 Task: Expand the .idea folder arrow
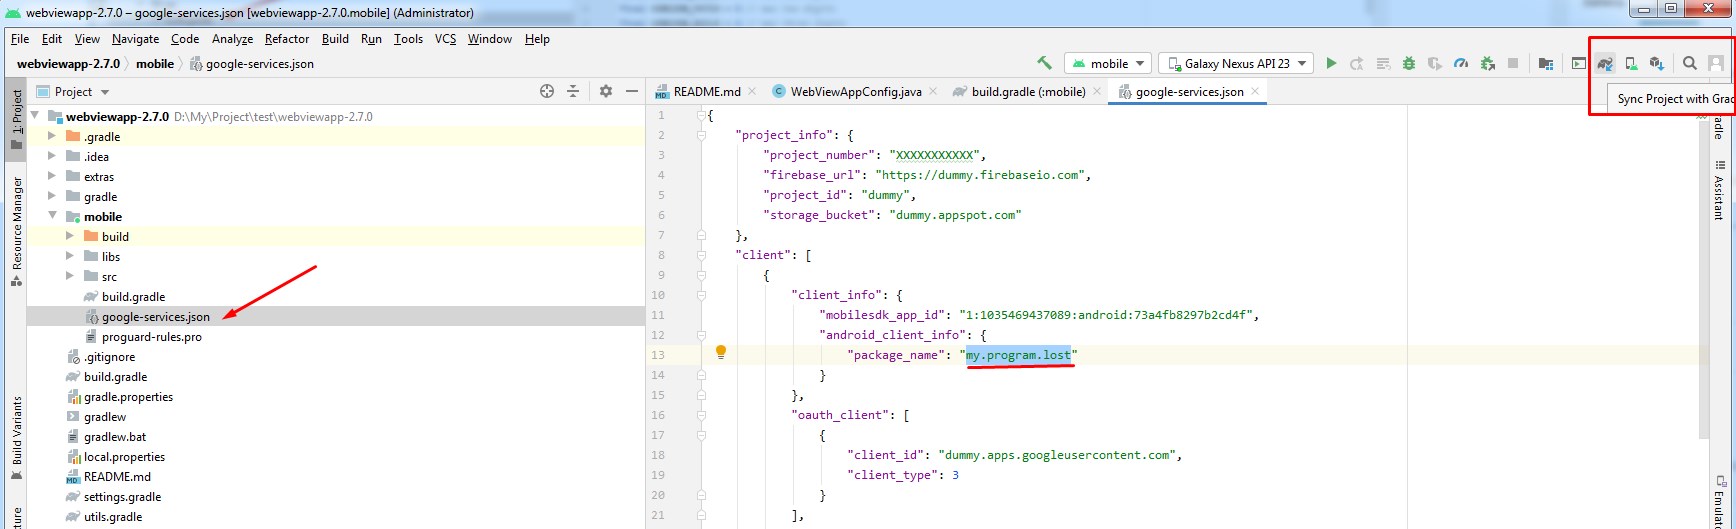pos(52,156)
